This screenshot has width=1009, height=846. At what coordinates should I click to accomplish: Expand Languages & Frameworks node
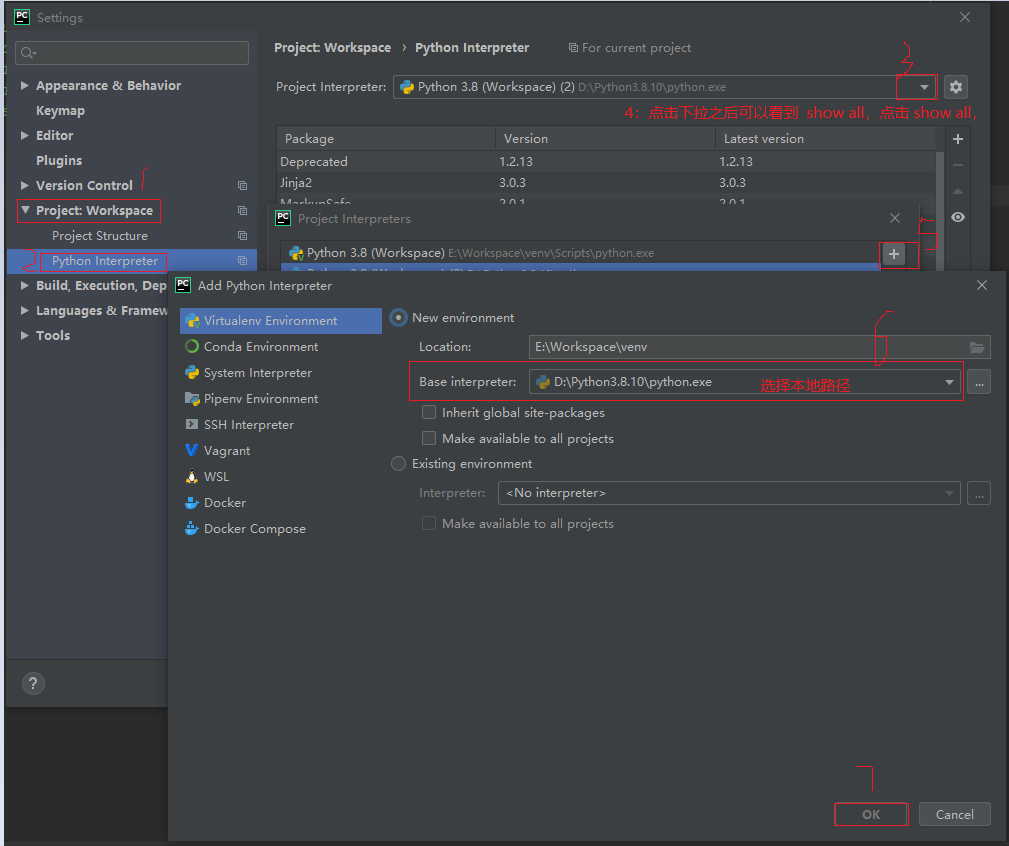pyautogui.click(x=24, y=310)
